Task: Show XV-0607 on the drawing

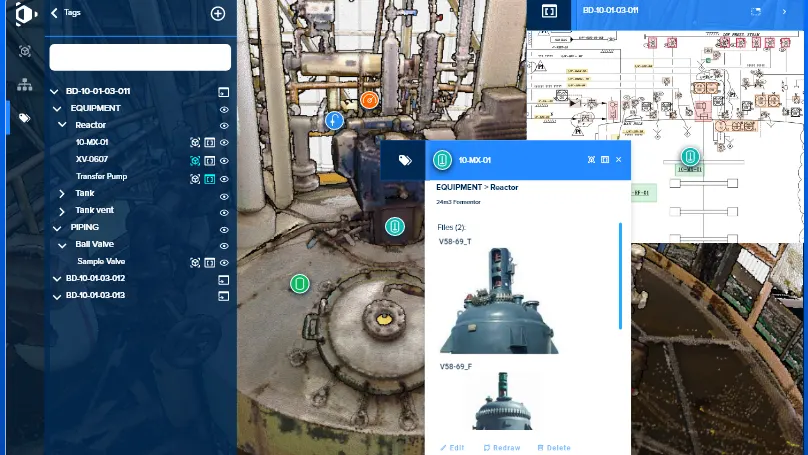Action: click(x=210, y=161)
